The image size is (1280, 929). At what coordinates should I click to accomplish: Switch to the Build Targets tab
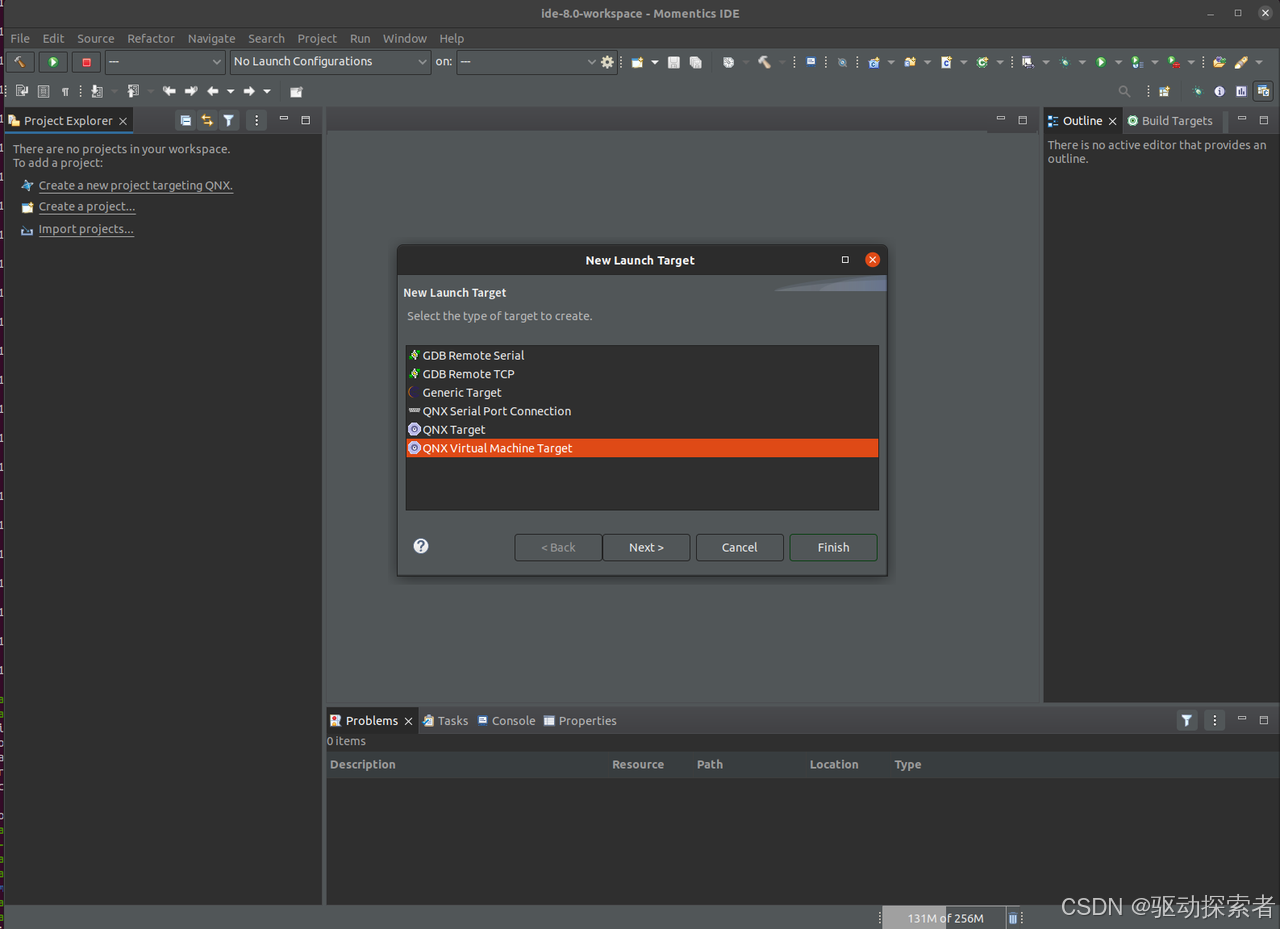[1170, 121]
